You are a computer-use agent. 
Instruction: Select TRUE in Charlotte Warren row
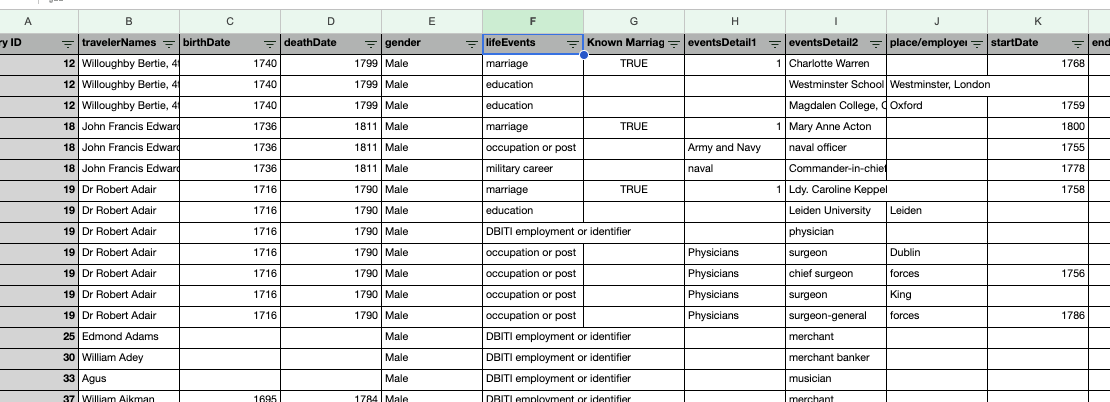click(634, 64)
